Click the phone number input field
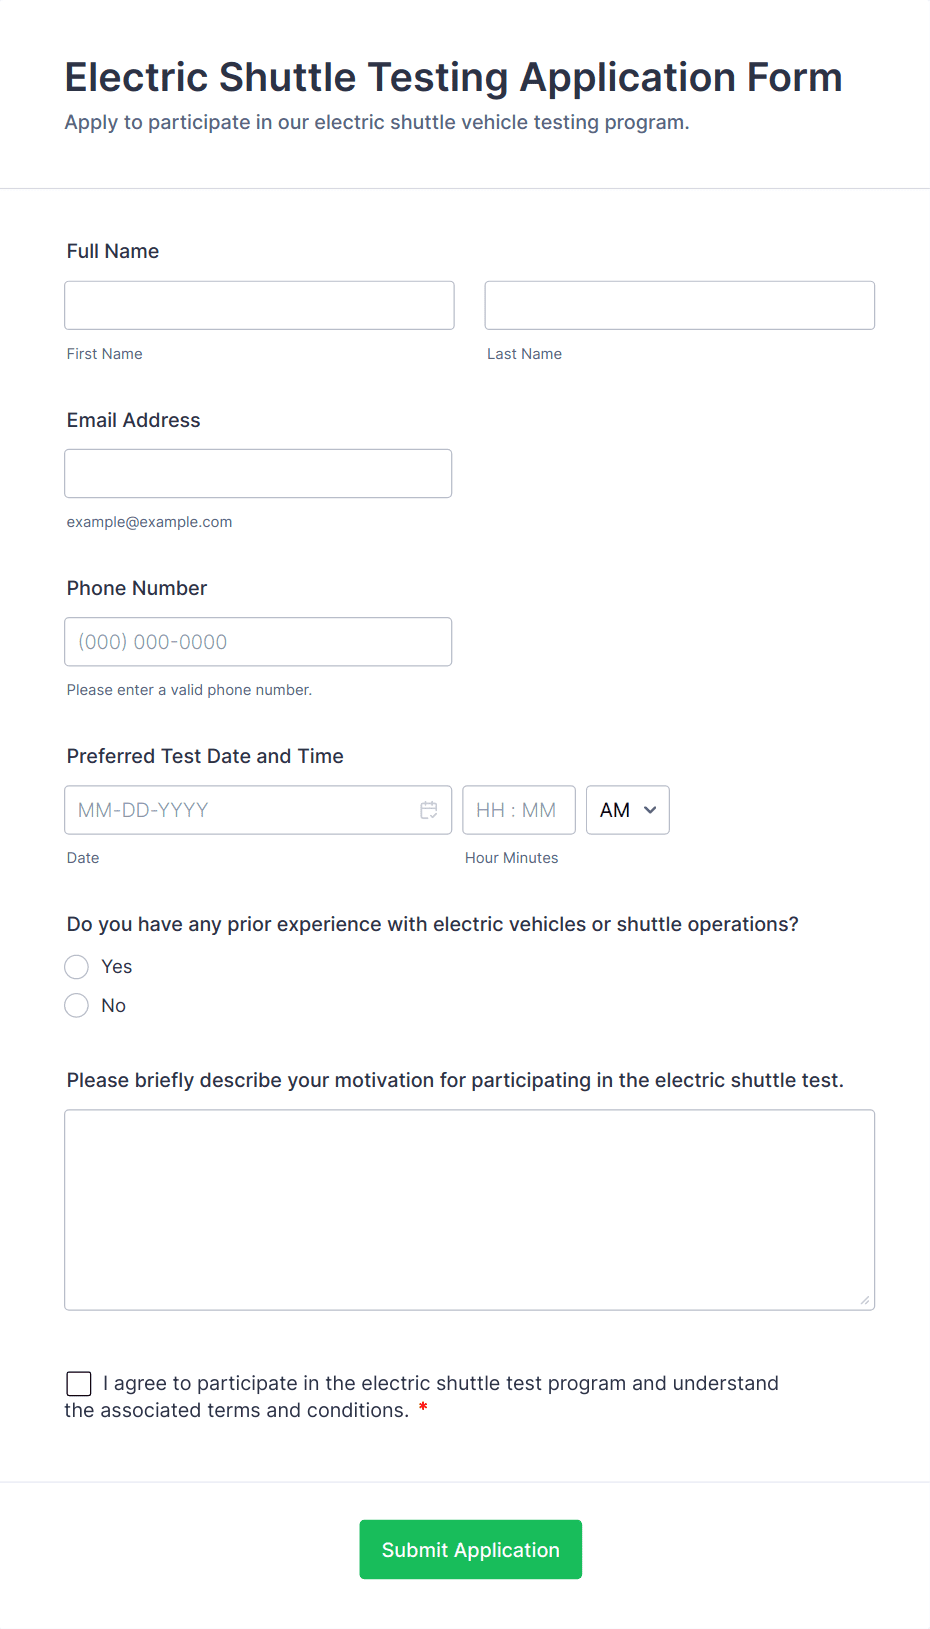 [x=258, y=642]
